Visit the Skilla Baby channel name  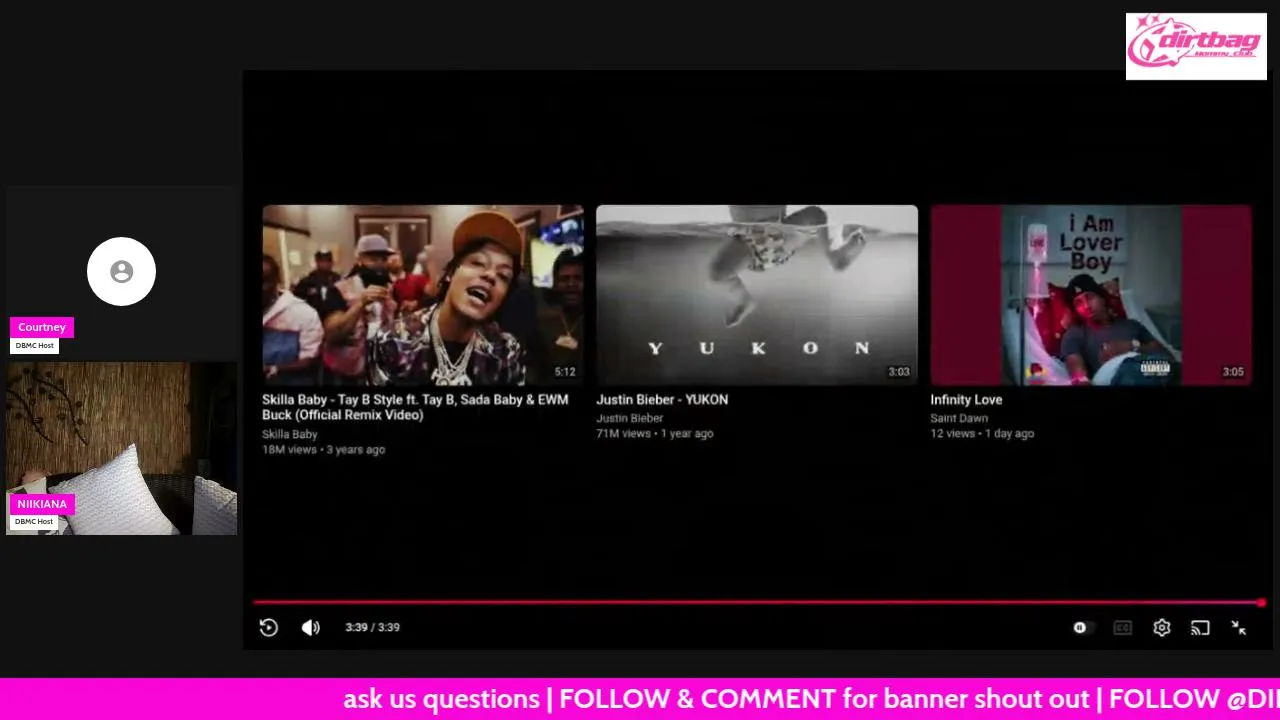pos(290,434)
